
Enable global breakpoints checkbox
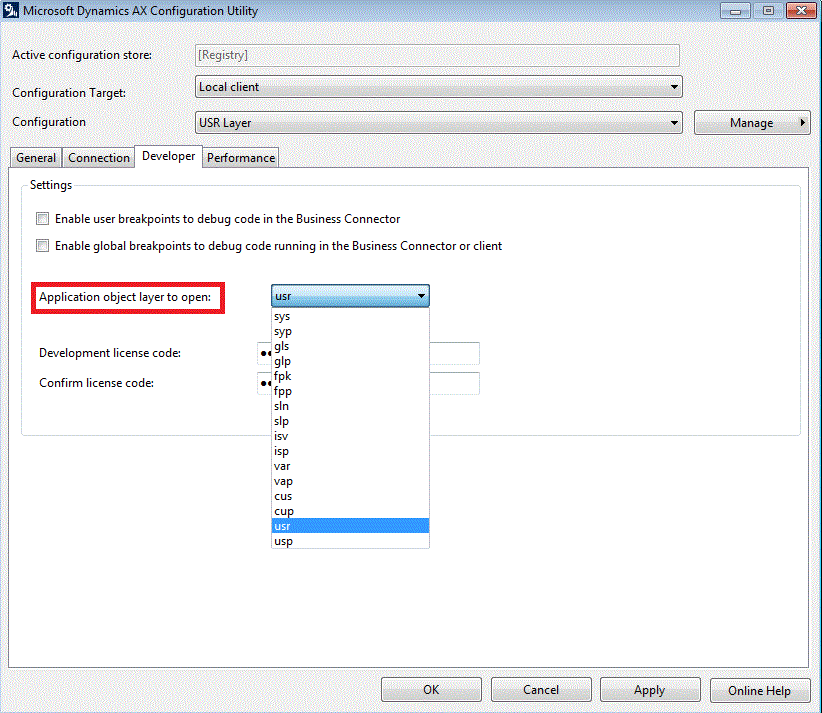pyautogui.click(x=42, y=246)
